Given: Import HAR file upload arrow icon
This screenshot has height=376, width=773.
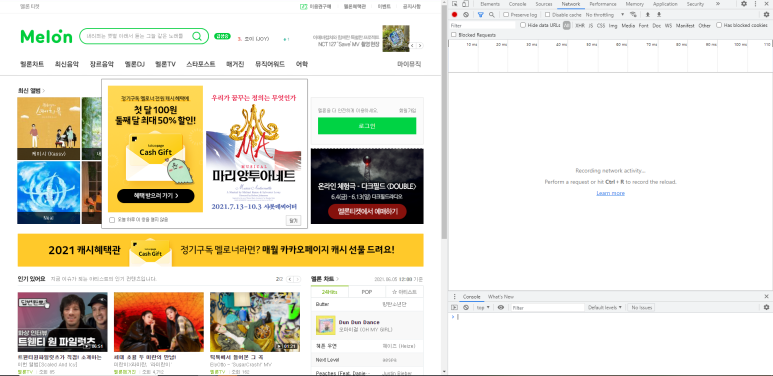Looking at the screenshot, I should point(648,15).
